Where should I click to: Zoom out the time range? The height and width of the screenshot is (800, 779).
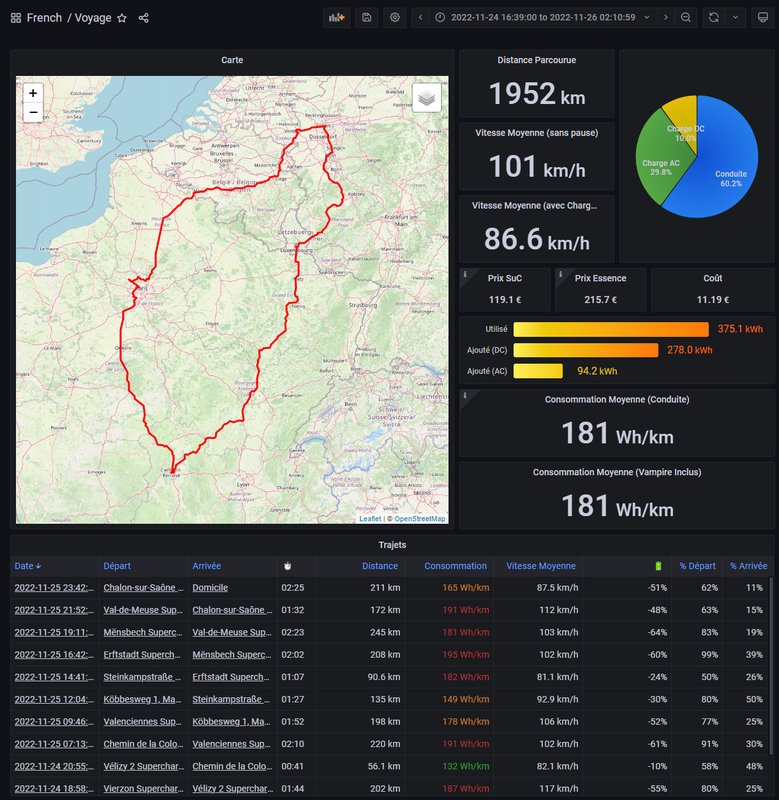tap(686, 17)
